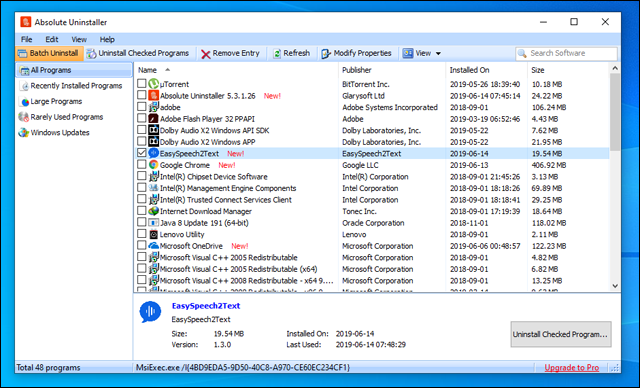Click the Intel(R) Management Engine Components icon
The height and width of the screenshot is (388, 640).
click(x=153, y=188)
